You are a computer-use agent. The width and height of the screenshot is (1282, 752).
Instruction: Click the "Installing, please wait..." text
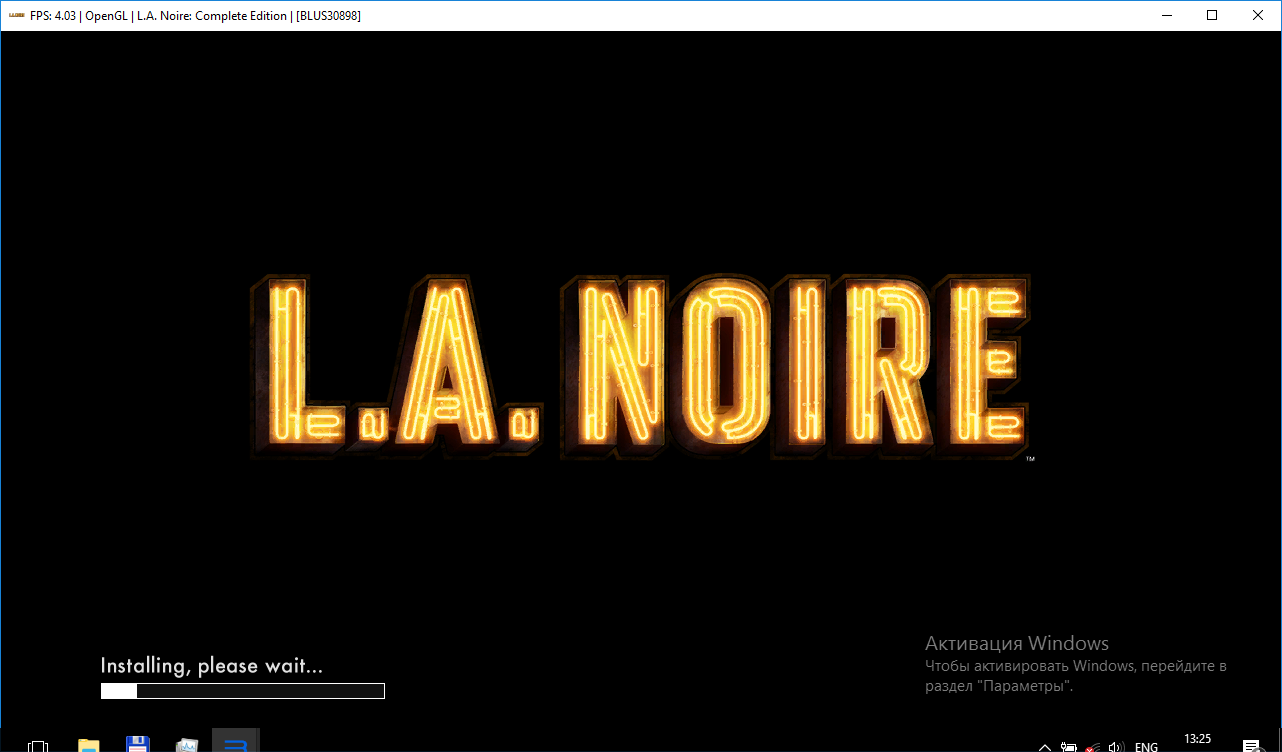(212, 666)
